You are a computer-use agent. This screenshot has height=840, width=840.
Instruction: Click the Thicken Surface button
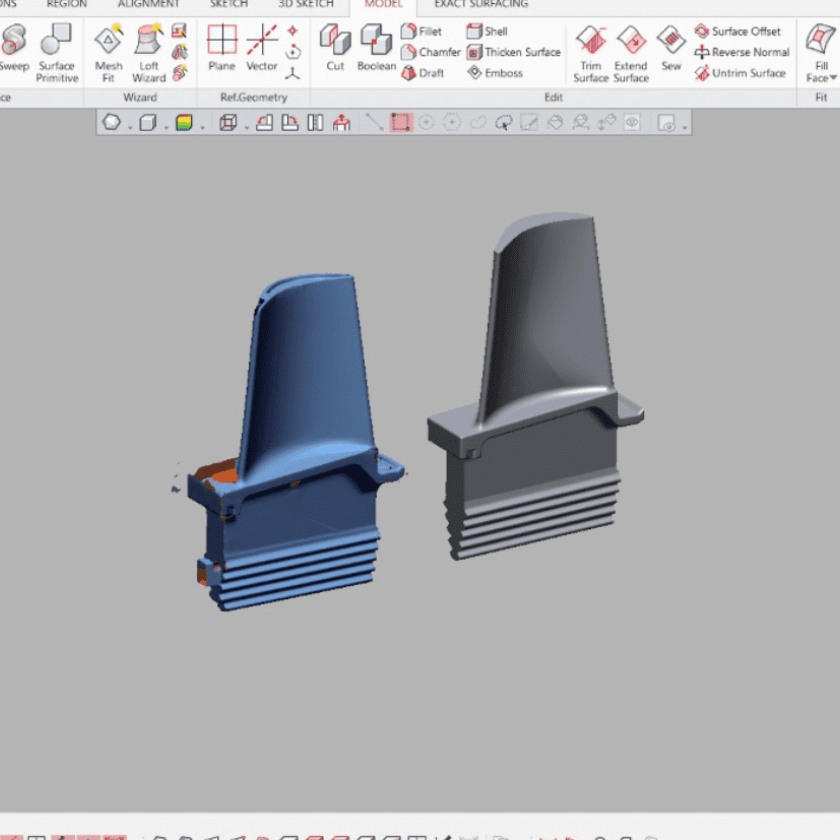514,52
